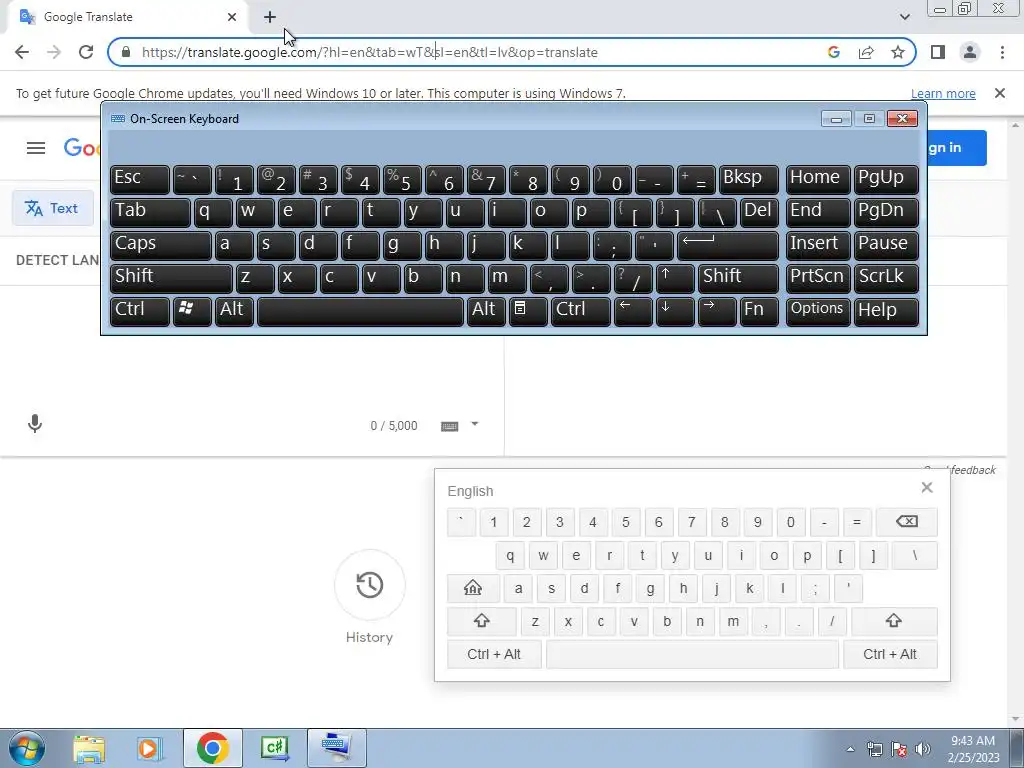This screenshot has width=1024, height=768.
Task: Click Help on On-Screen Keyboard
Action: click(x=886, y=311)
